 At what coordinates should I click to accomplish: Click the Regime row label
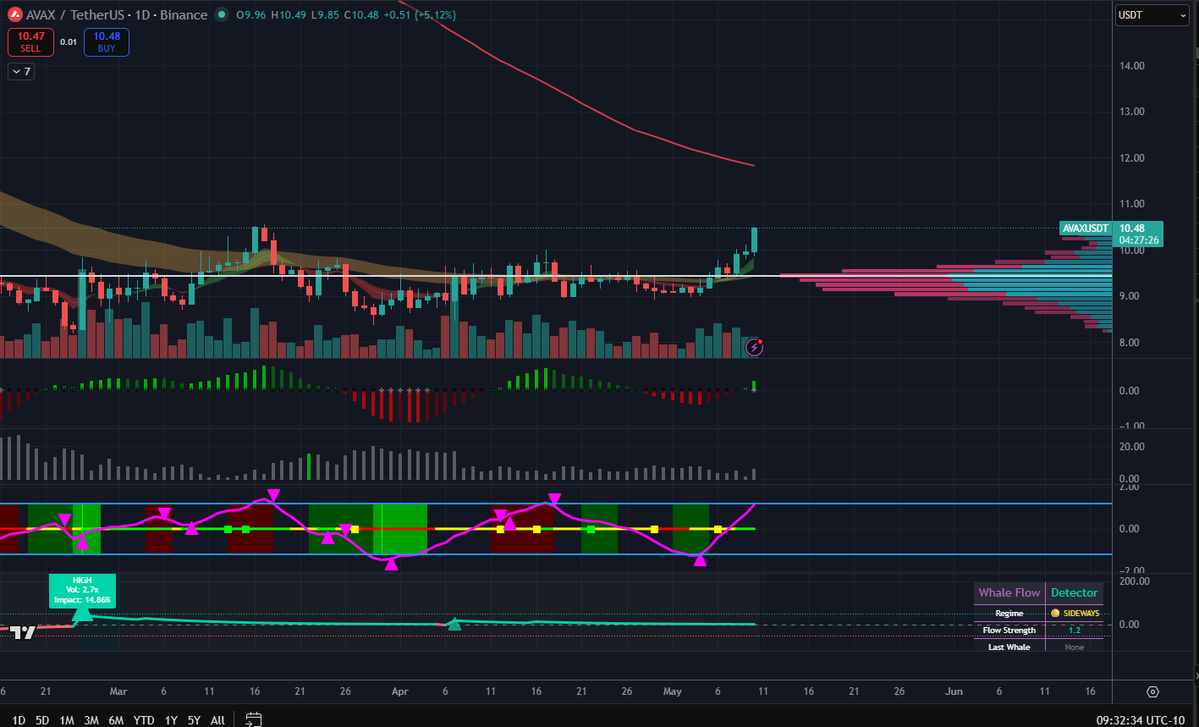(1009, 613)
